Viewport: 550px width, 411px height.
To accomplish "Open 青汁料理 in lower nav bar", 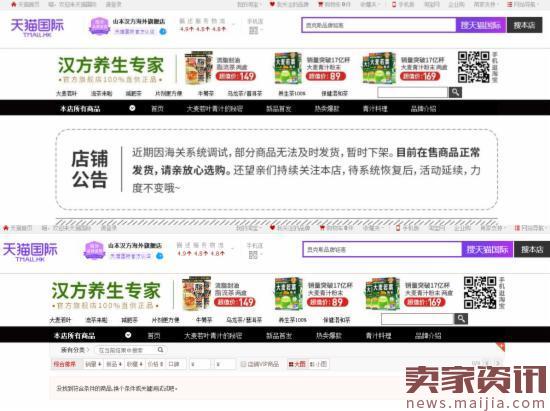I will [x=378, y=336].
